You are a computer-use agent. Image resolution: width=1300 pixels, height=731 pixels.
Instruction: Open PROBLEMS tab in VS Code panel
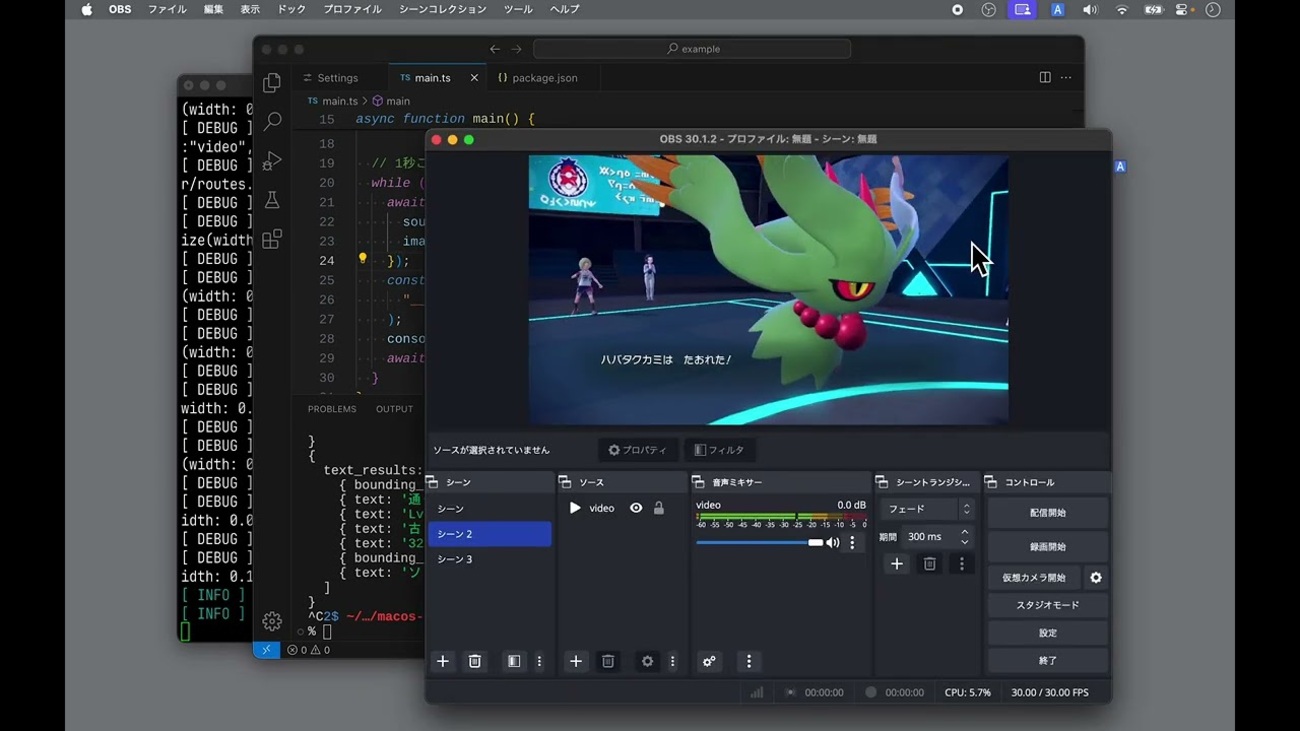[332, 409]
